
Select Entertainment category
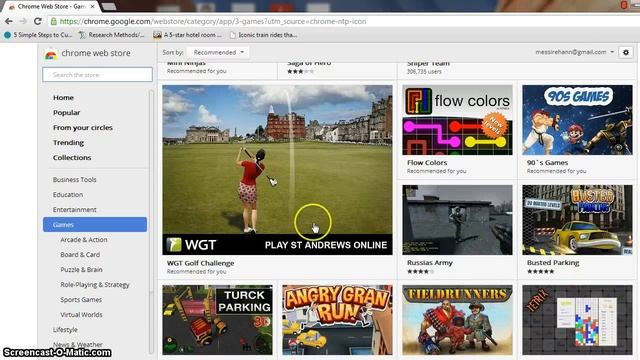coord(74,210)
